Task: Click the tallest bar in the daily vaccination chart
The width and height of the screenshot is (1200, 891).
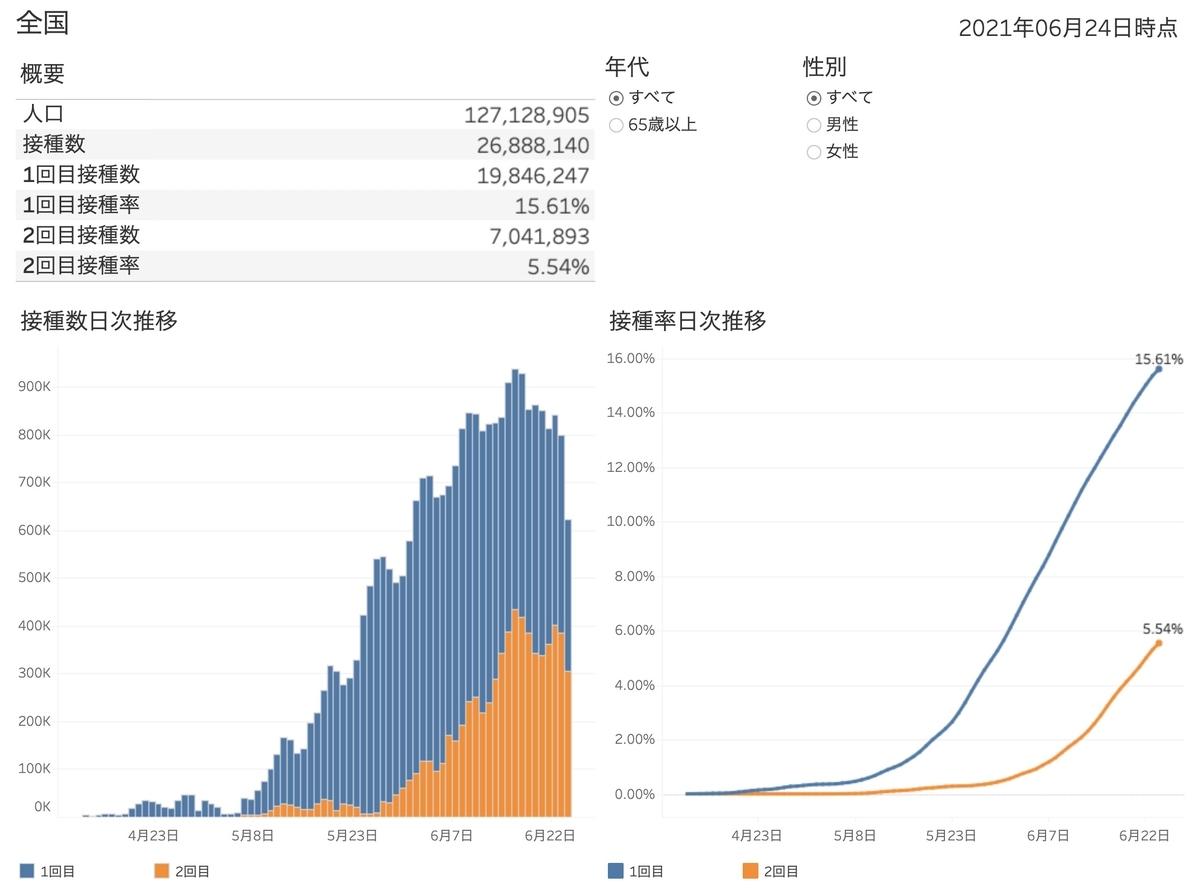Action: [x=514, y=592]
